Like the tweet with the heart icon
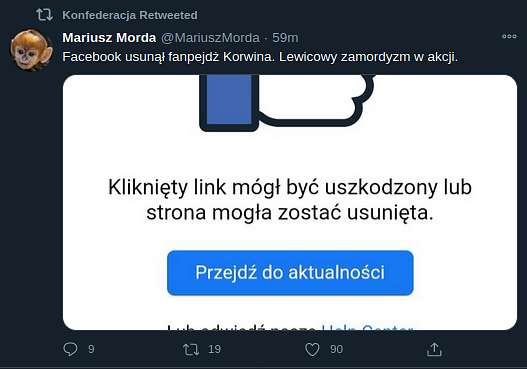This screenshot has height=369, width=527. click(312, 350)
